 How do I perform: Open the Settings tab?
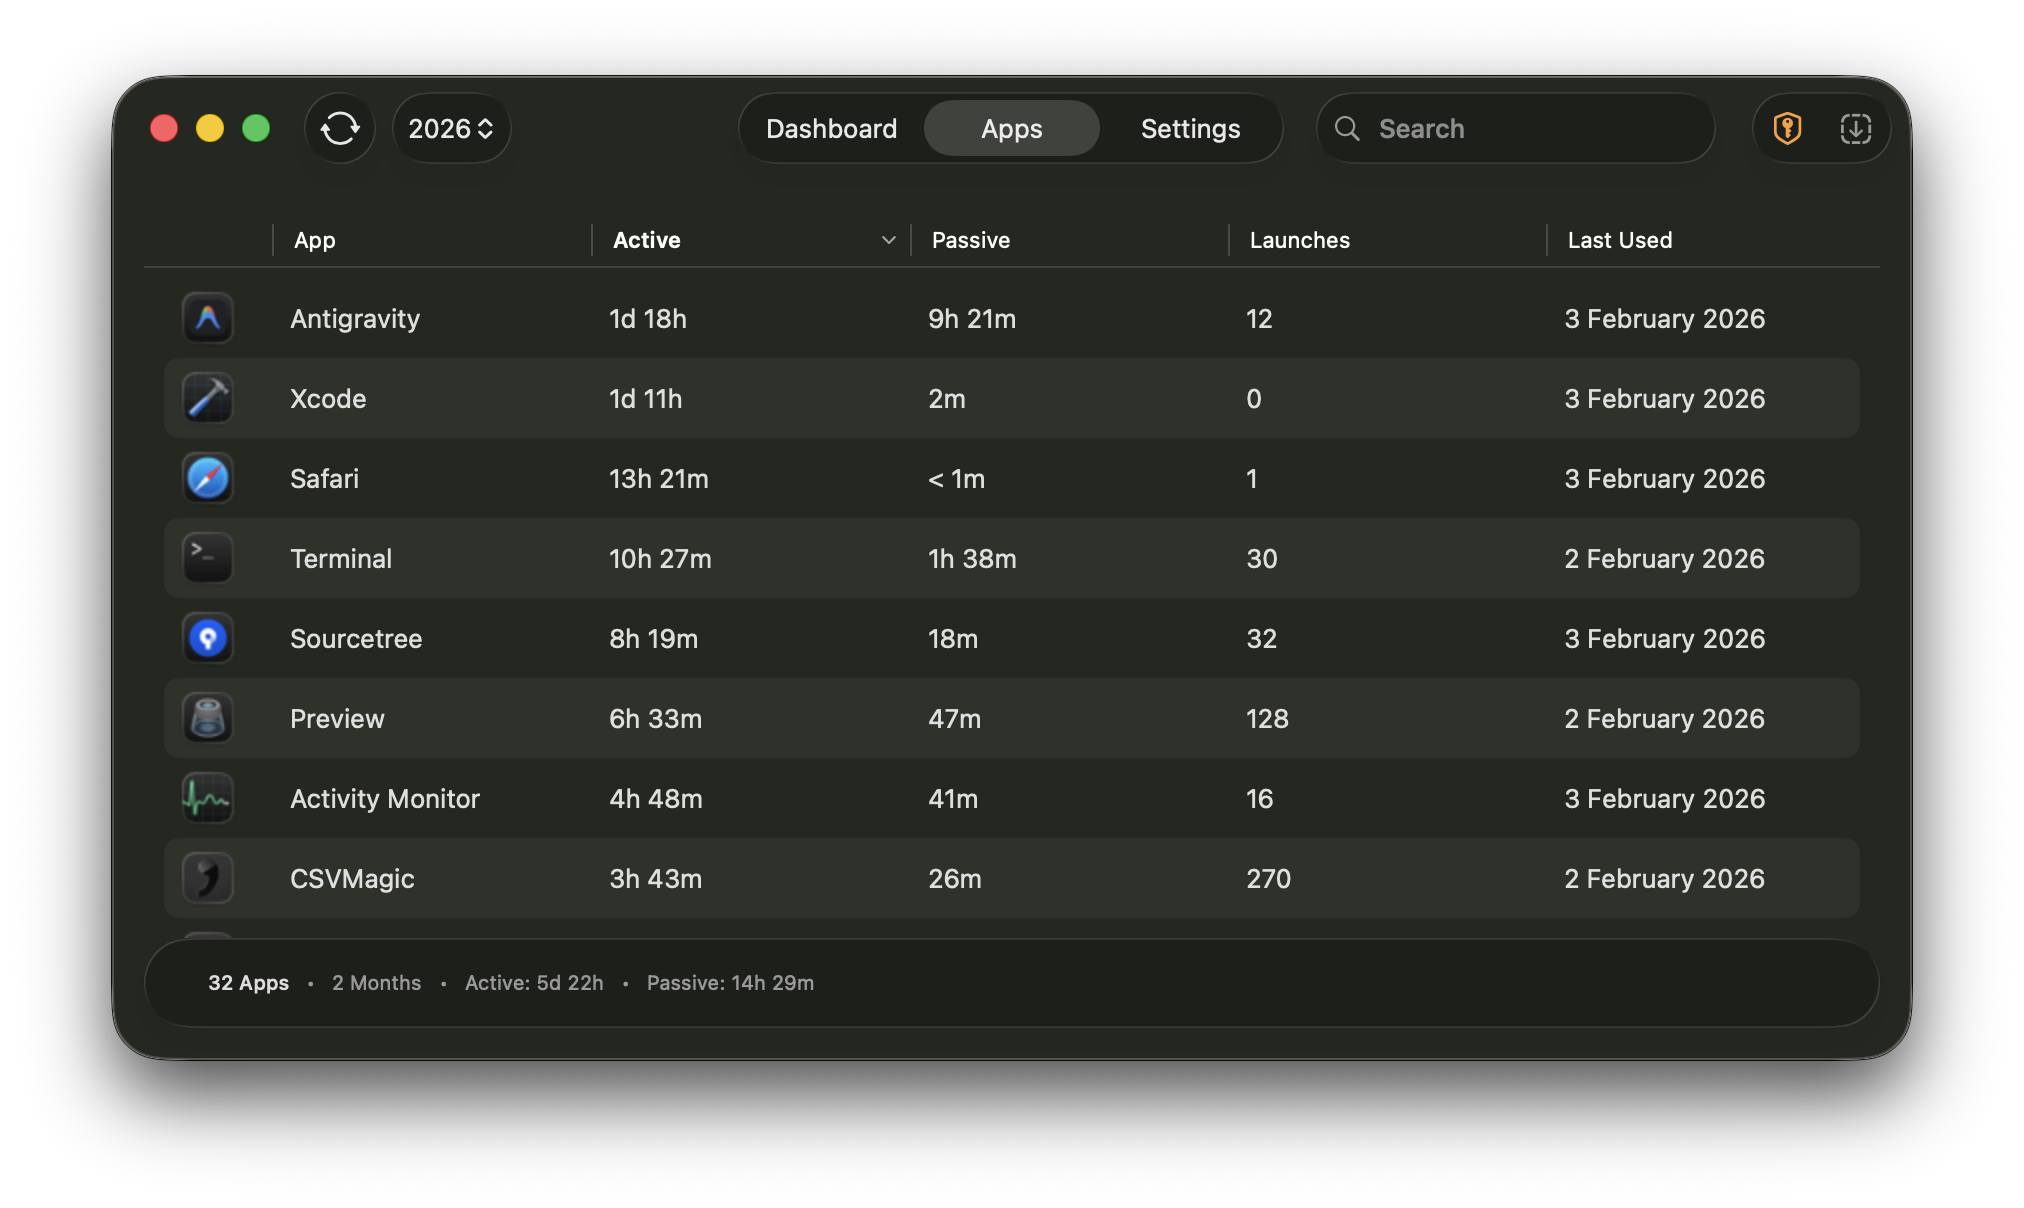(x=1189, y=128)
